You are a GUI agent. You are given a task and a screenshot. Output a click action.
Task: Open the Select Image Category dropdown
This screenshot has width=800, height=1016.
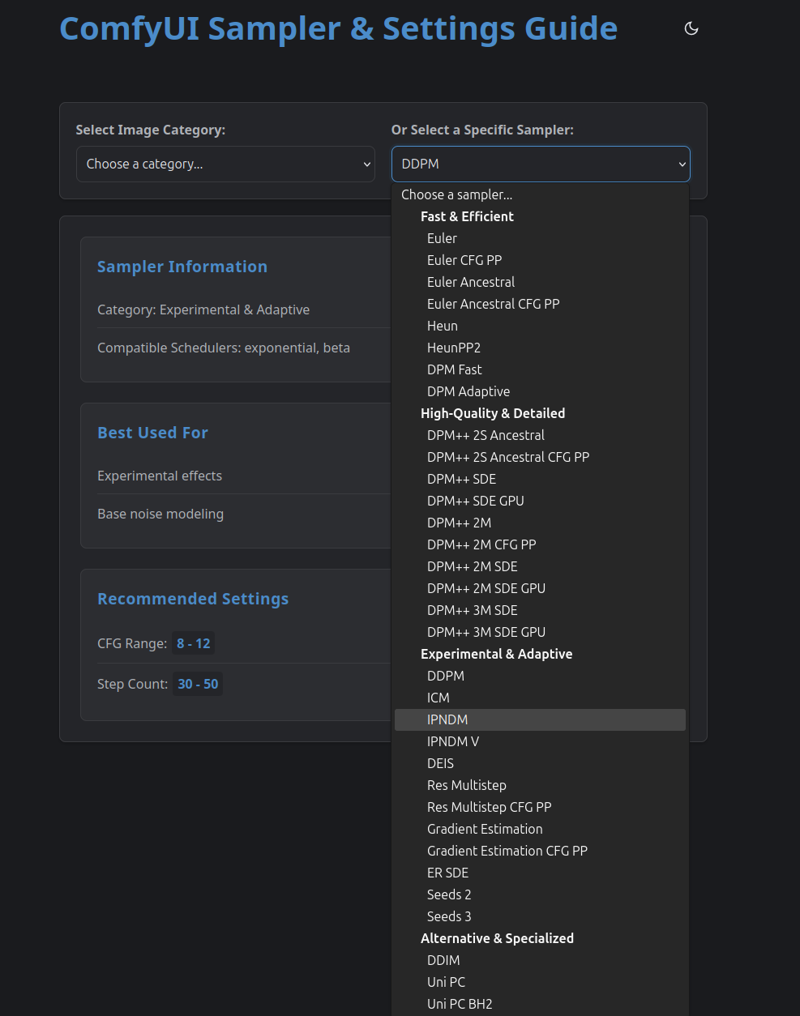coord(225,164)
